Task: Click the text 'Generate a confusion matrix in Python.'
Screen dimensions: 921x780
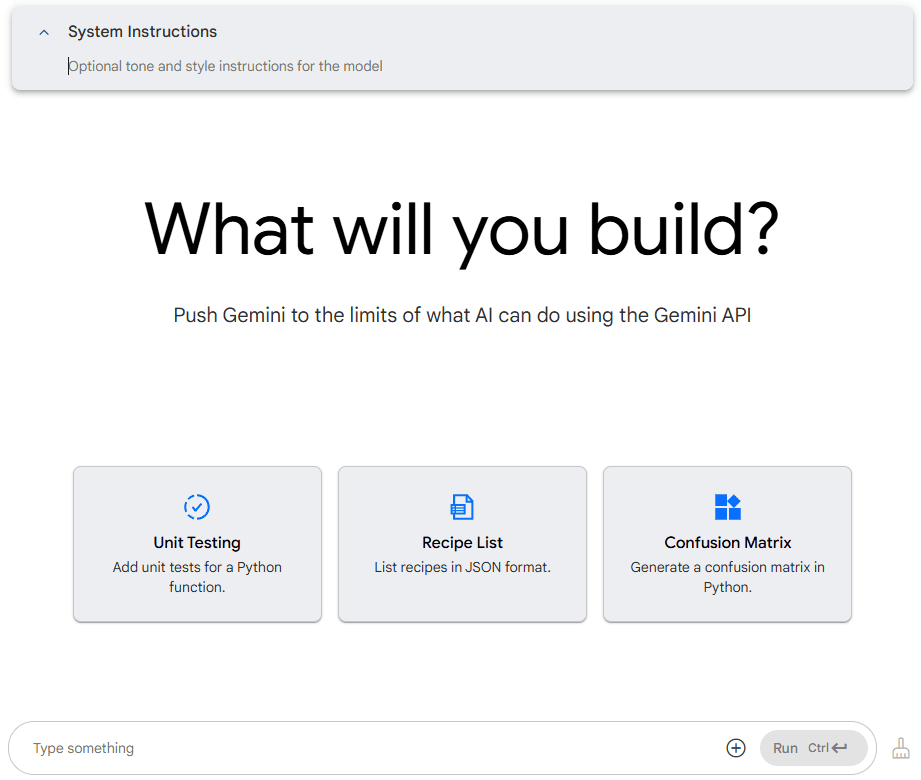Action: click(x=727, y=577)
